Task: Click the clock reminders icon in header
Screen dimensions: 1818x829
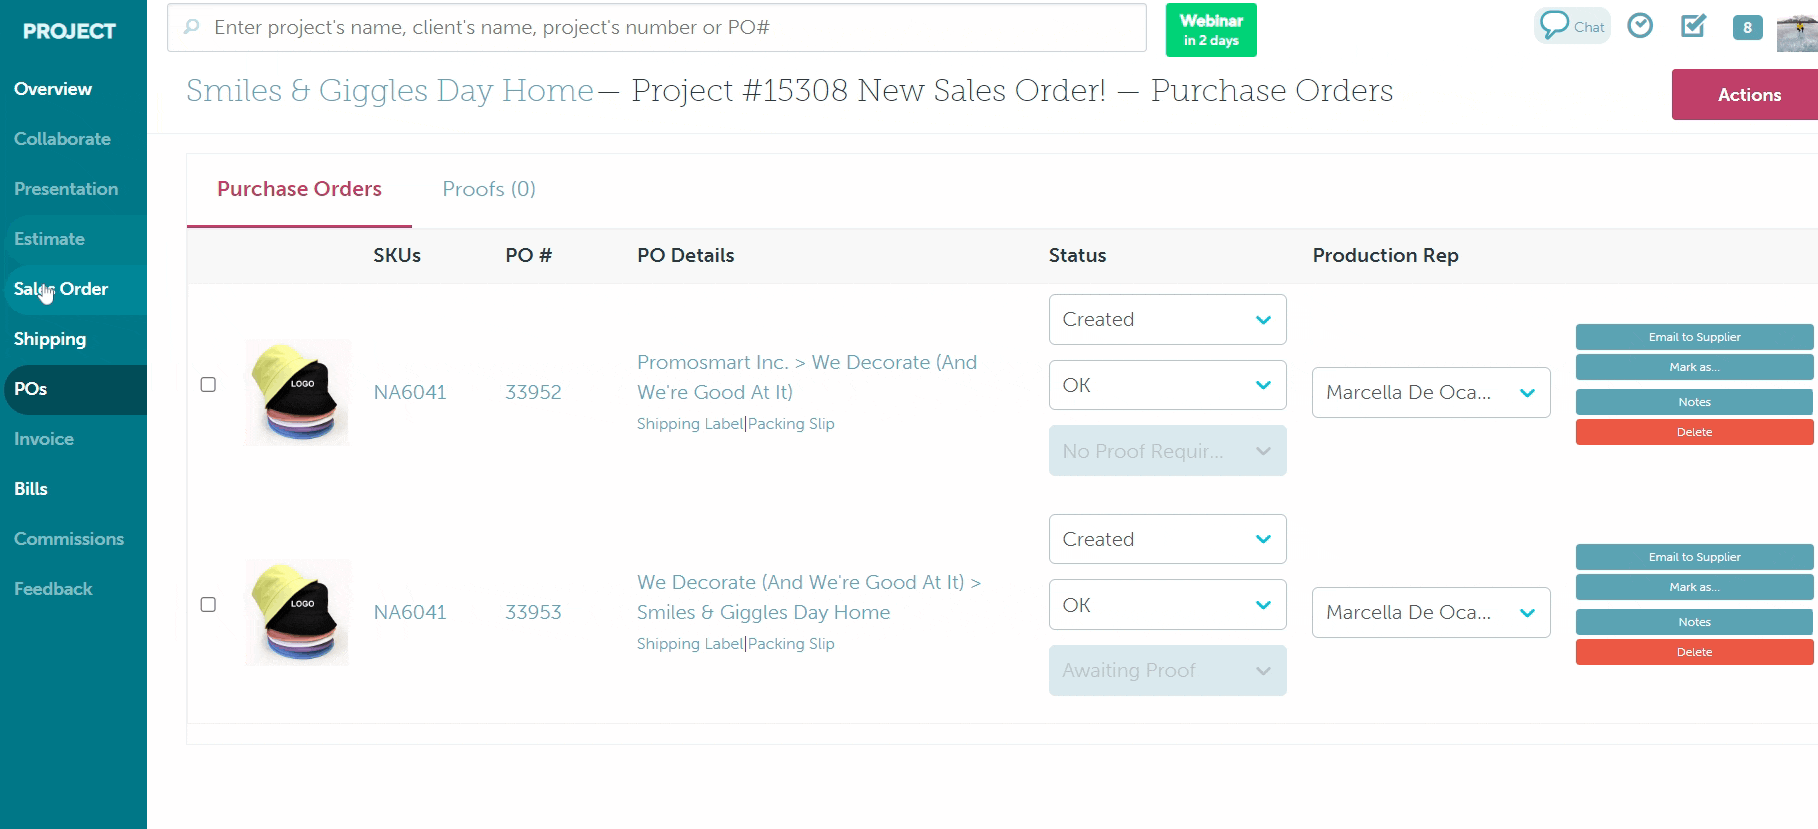Action: click(1640, 26)
